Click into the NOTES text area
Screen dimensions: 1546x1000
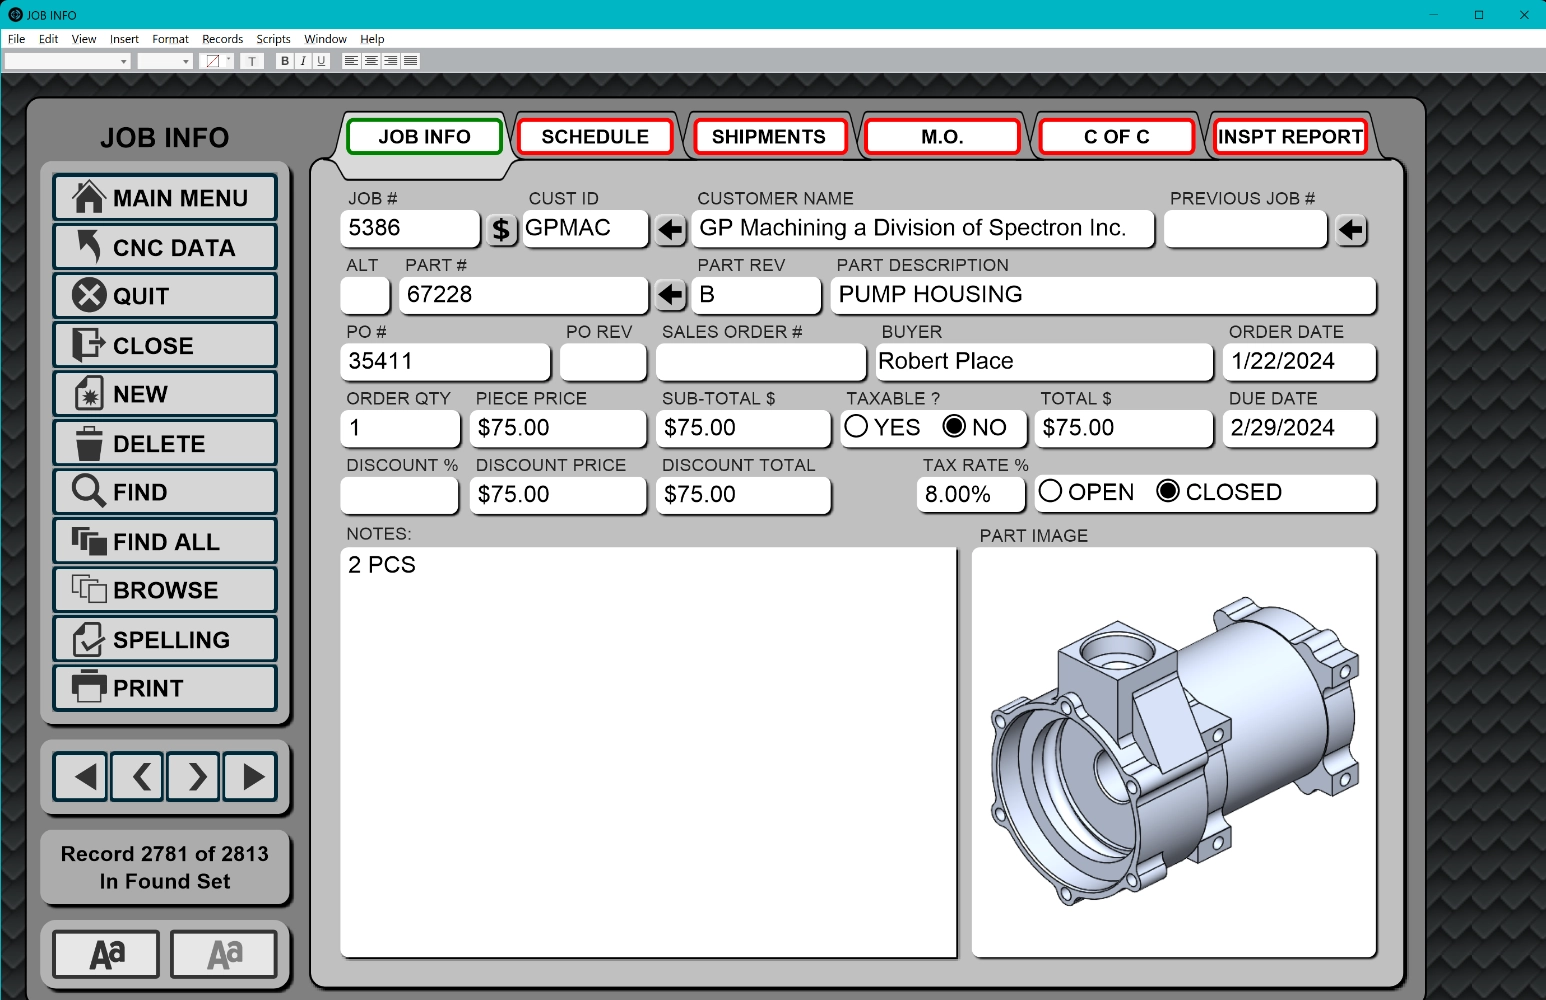[648, 750]
